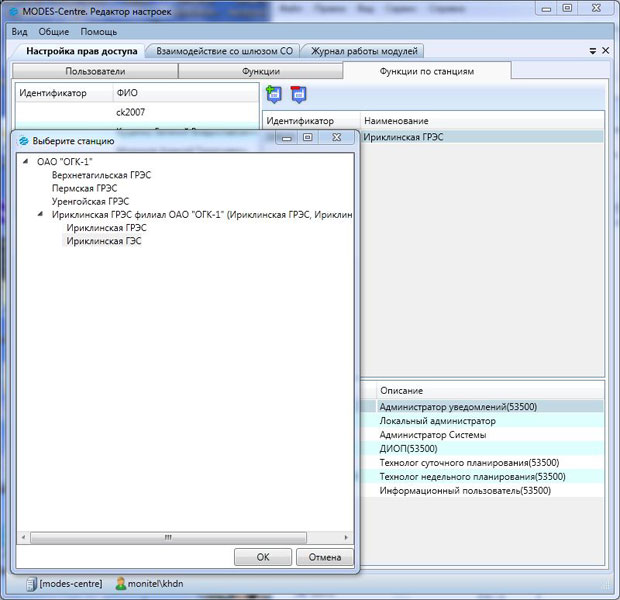Open the Пользователи sub-tab
Viewport: 620px width, 600px height.
(95, 71)
